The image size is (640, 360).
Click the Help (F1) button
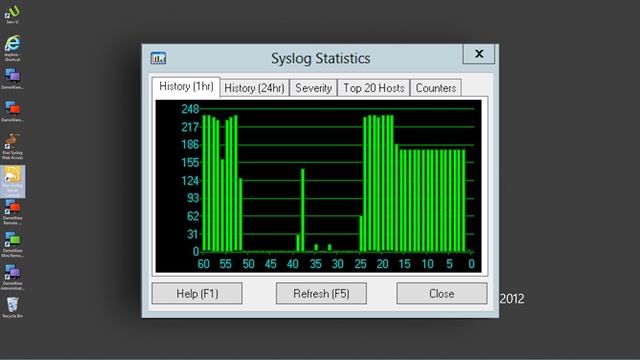(x=197, y=293)
